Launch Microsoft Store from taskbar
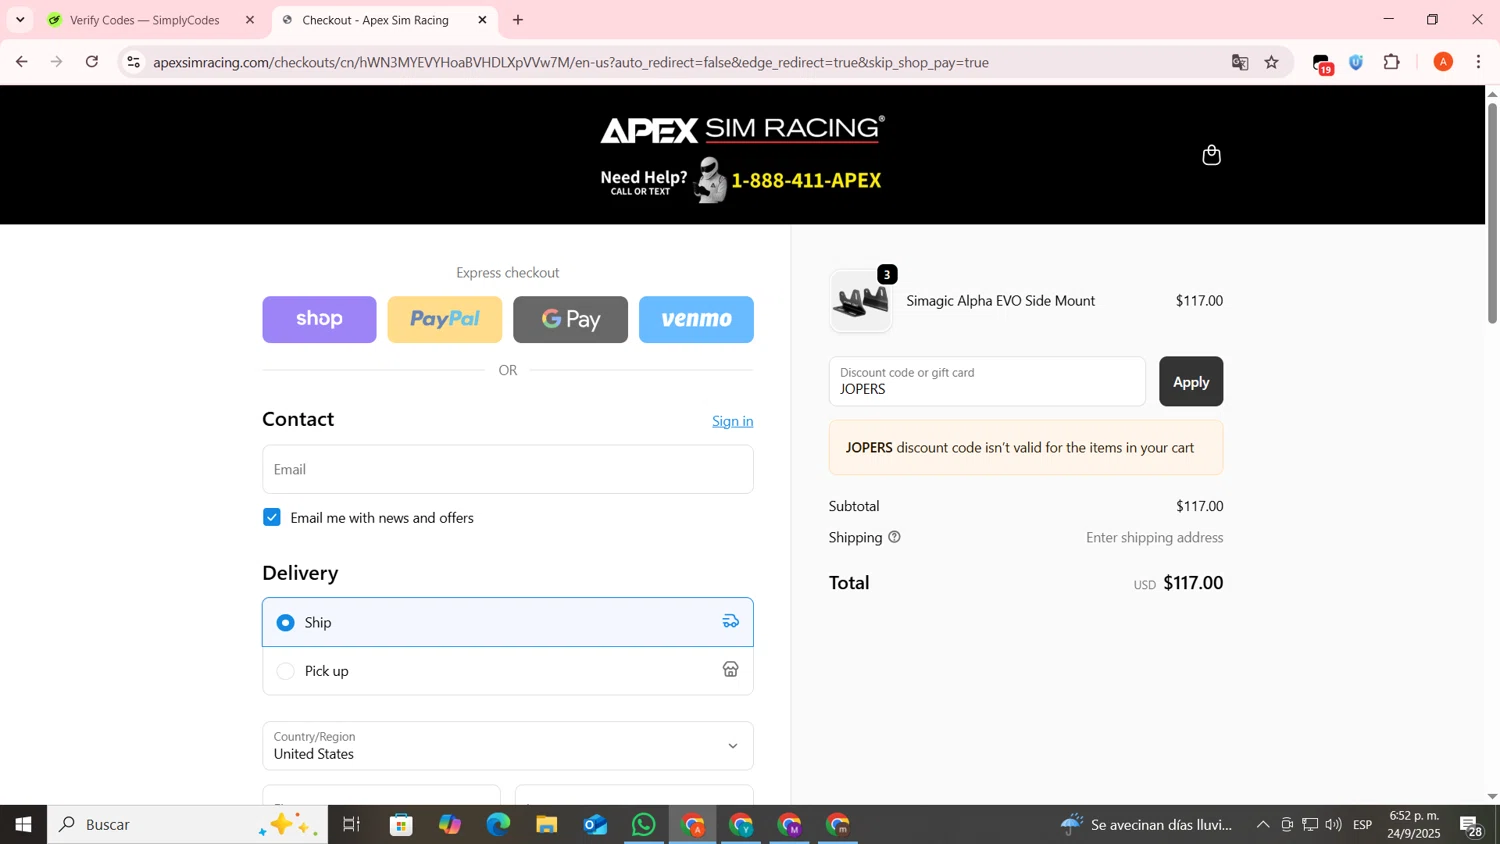The image size is (1500, 844). [401, 825]
